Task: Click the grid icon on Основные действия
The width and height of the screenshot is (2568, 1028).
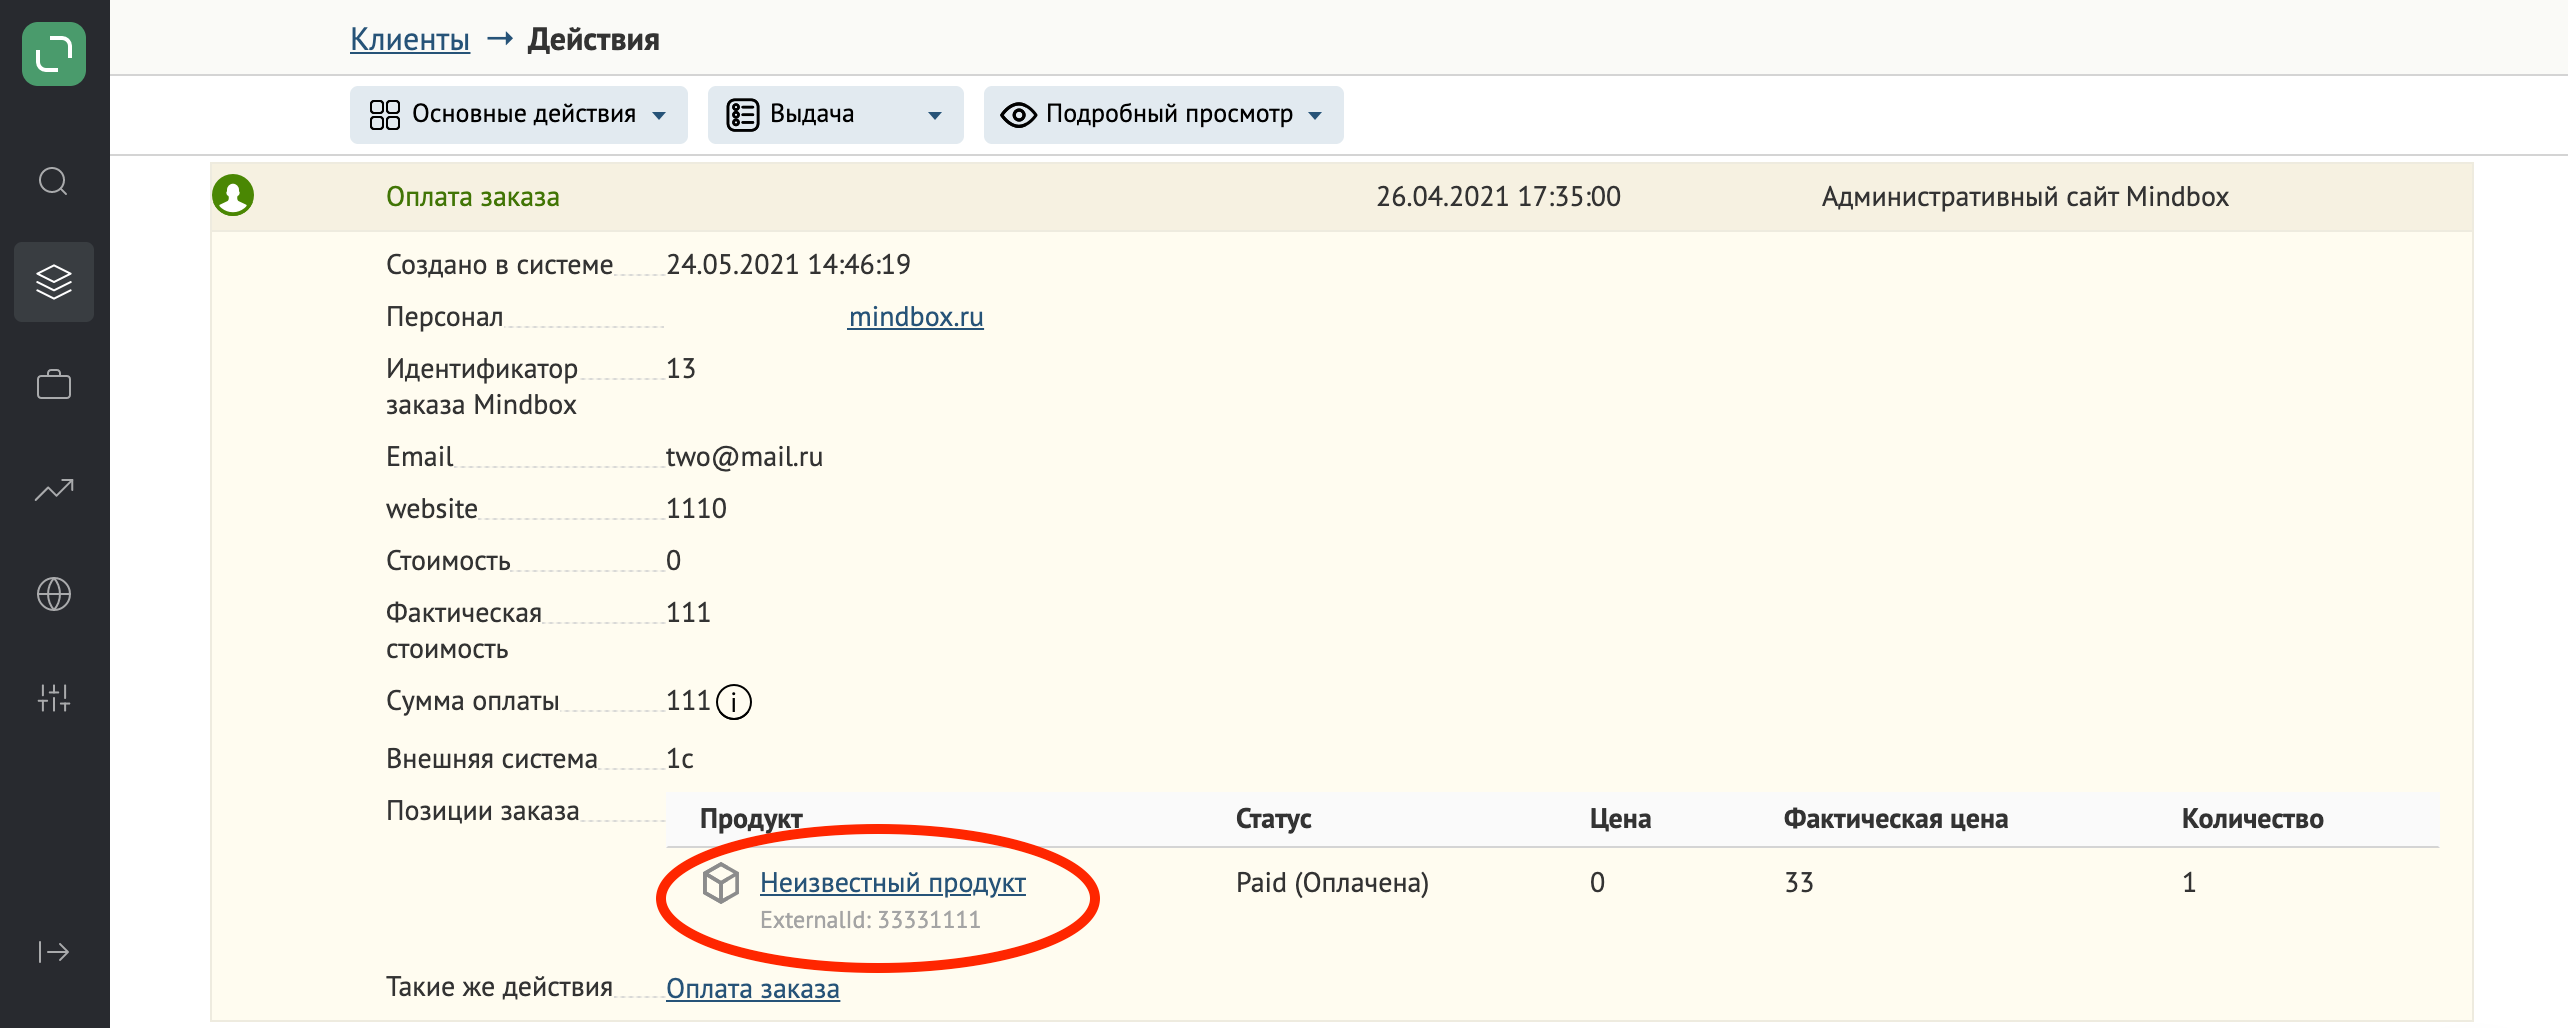Action: pyautogui.click(x=385, y=115)
